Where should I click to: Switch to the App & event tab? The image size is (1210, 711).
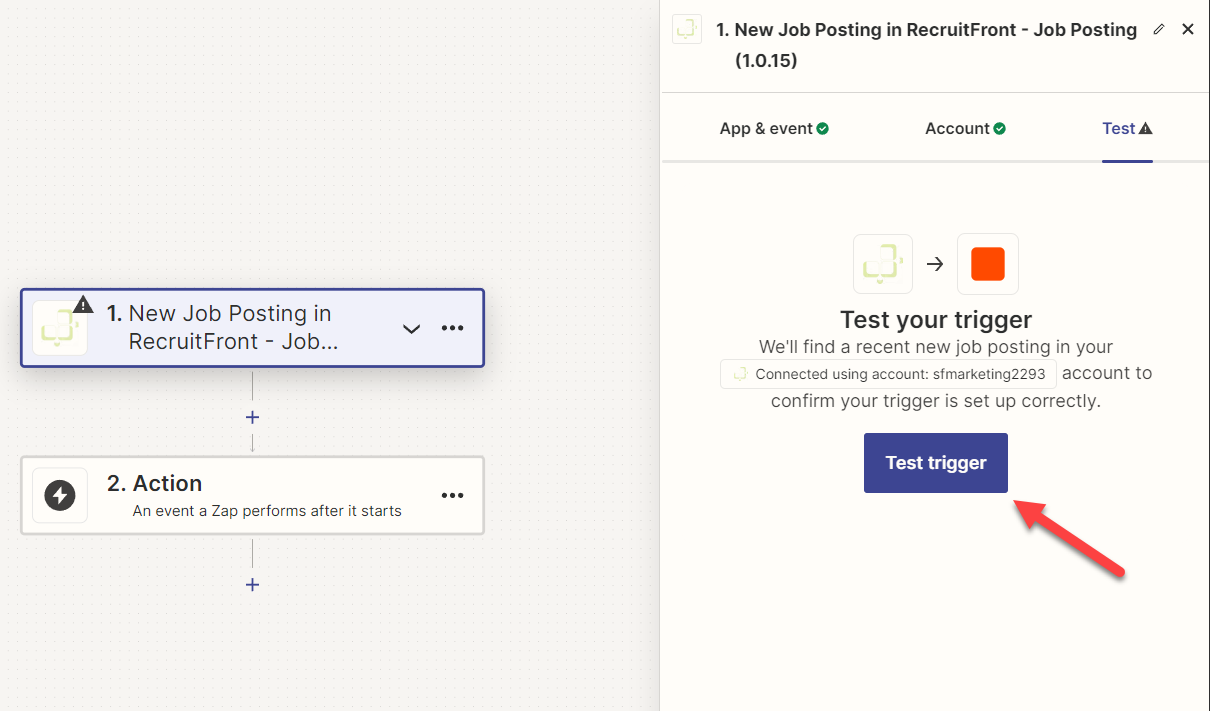[774, 128]
